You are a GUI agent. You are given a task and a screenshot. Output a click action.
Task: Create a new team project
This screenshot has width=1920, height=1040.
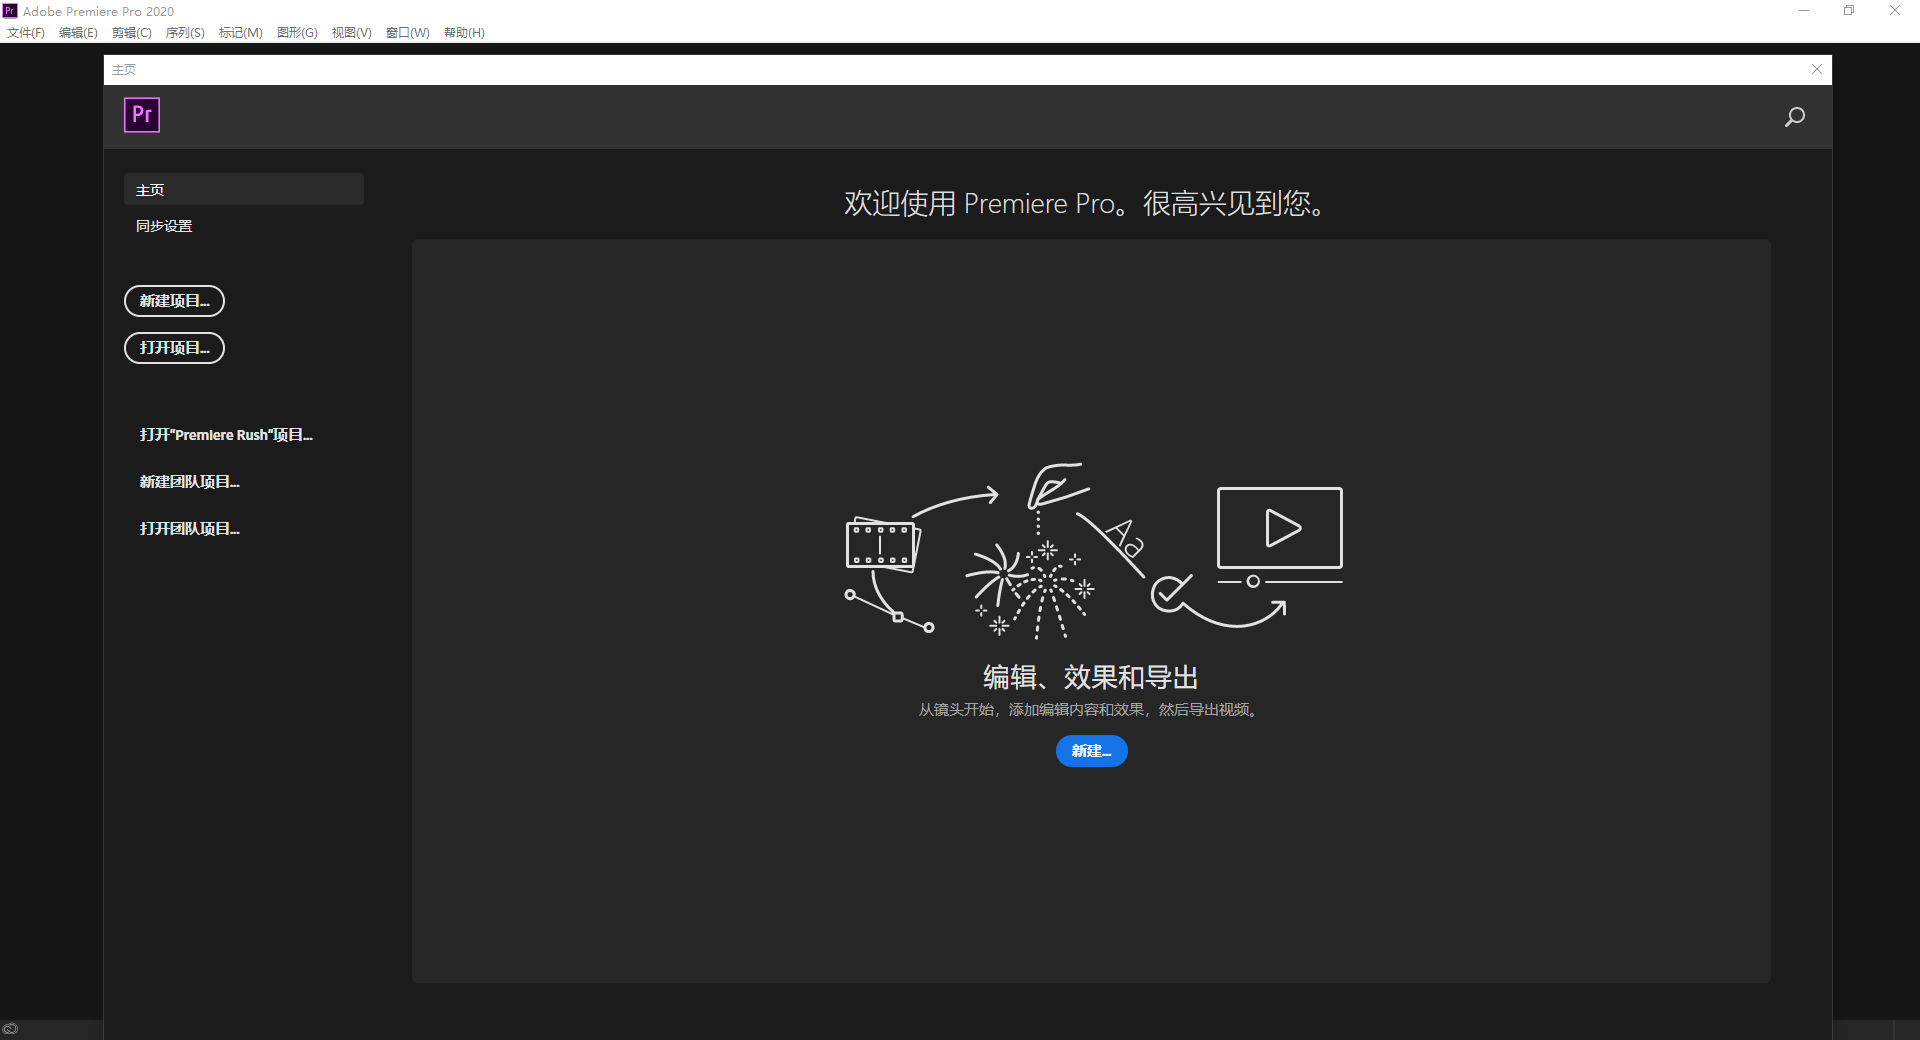189,481
